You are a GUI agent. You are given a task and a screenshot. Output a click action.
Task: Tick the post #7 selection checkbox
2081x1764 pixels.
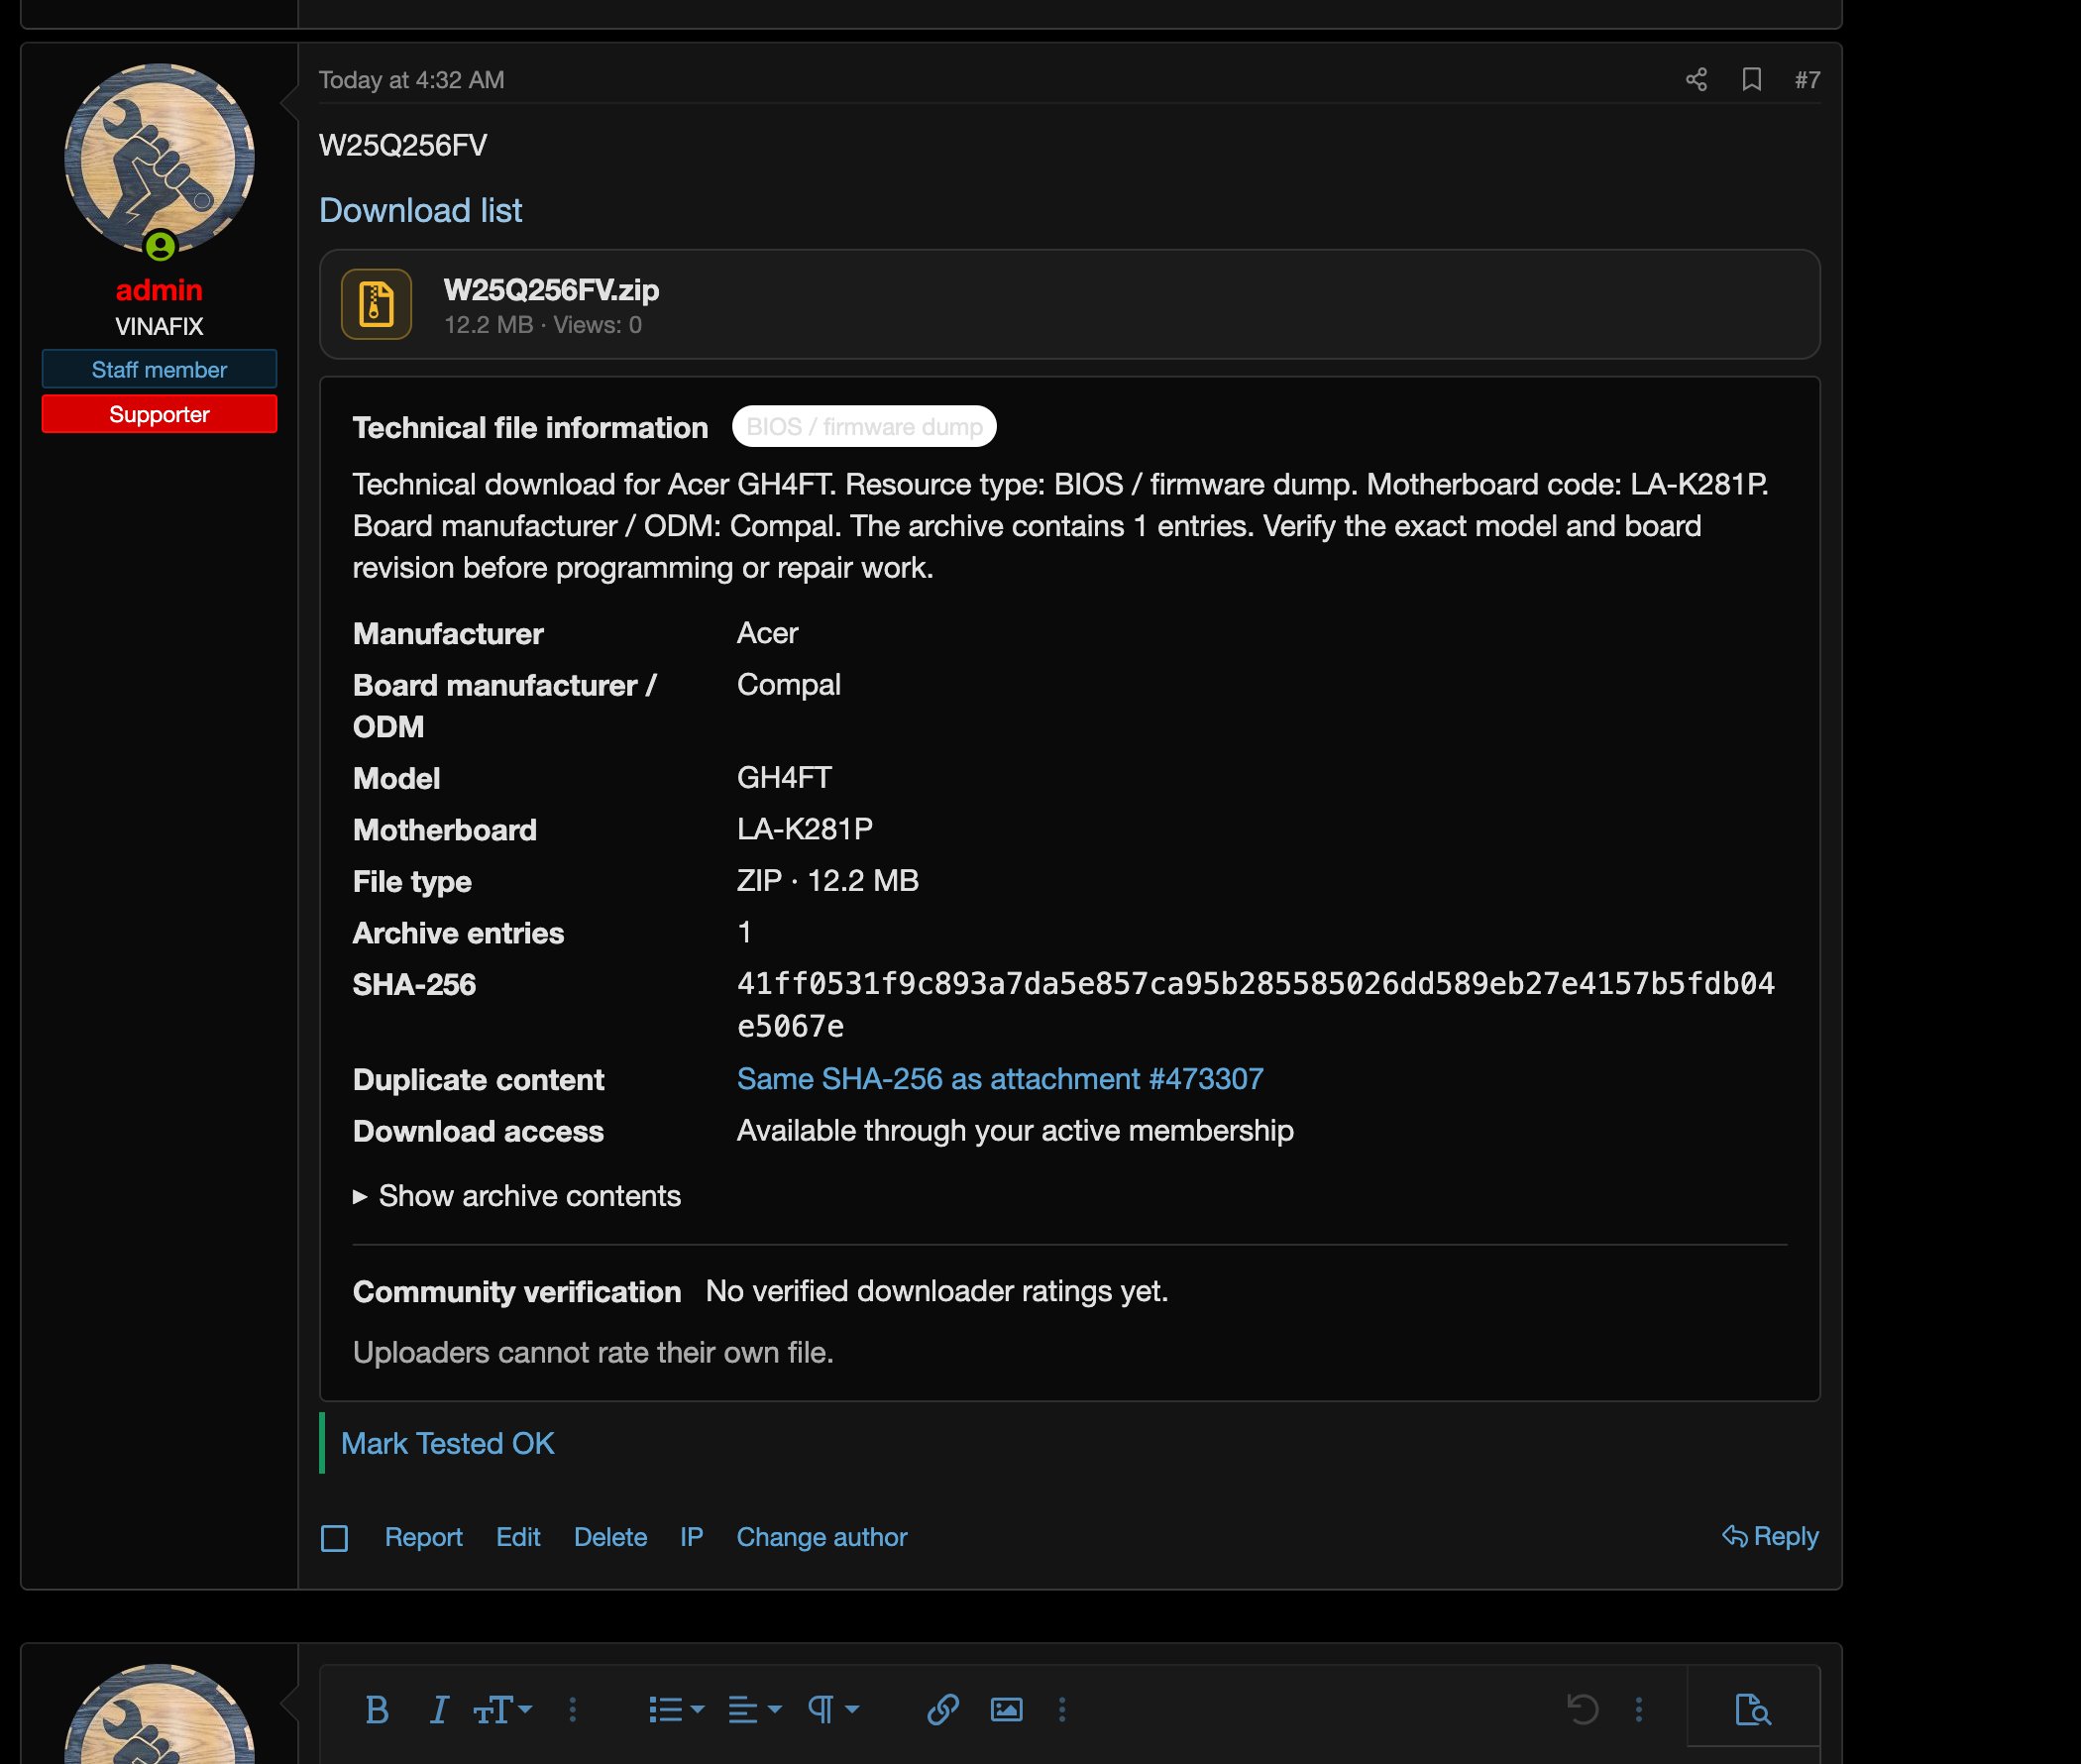(x=334, y=1538)
